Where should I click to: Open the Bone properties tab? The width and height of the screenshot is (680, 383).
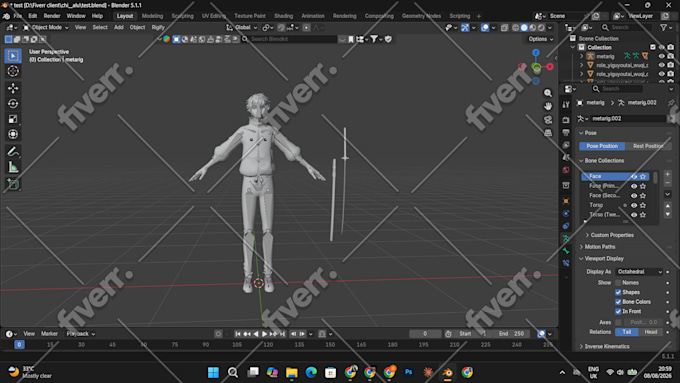pyautogui.click(x=566, y=251)
